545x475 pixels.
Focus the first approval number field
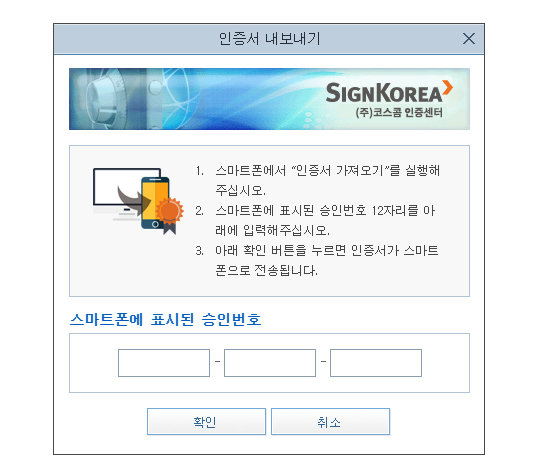coord(164,363)
